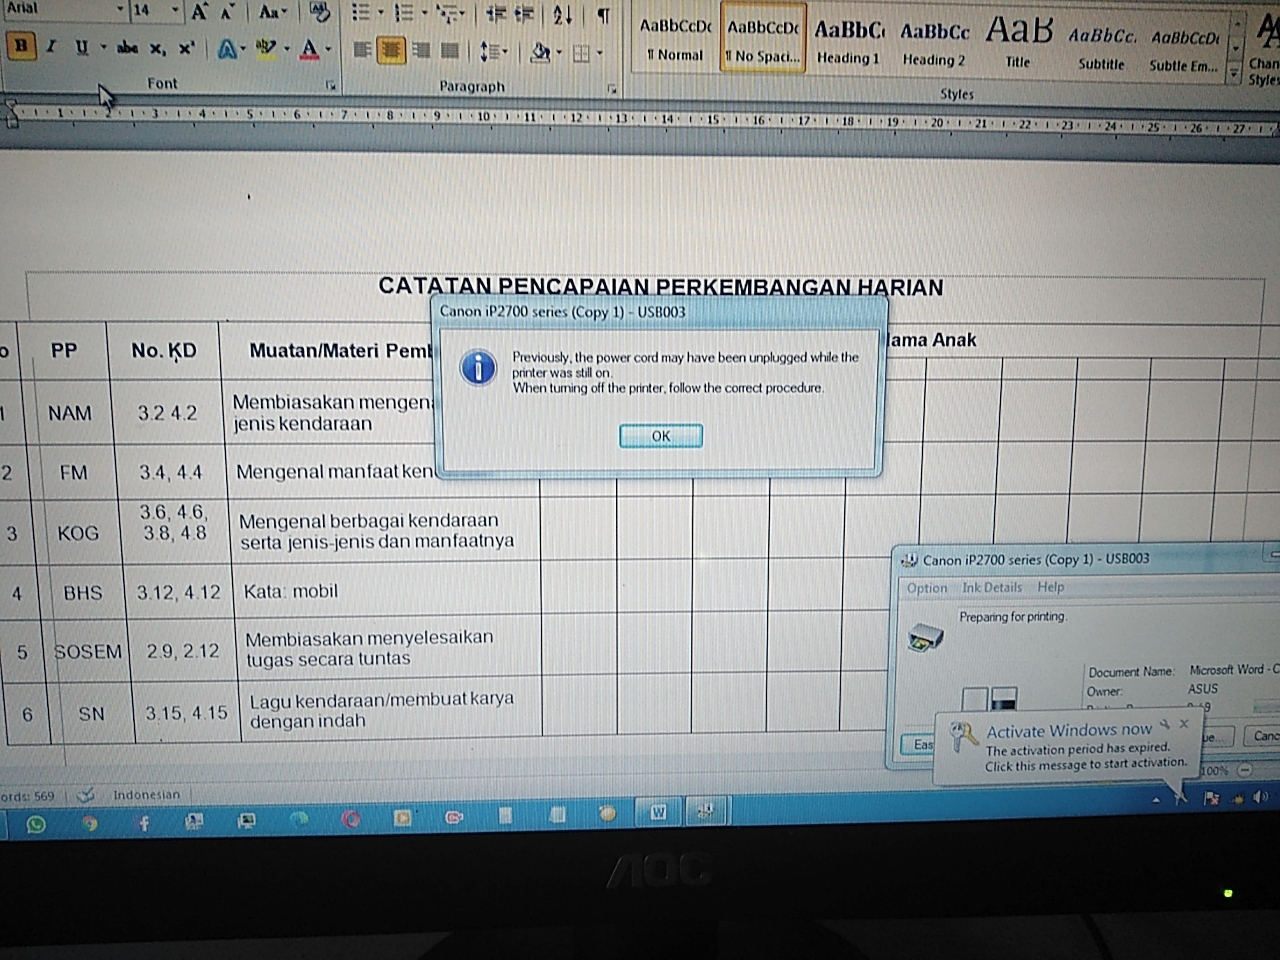Image resolution: width=1280 pixels, height=960 pixels.
Task: Select the Heading 2 style
Action: 935,42
